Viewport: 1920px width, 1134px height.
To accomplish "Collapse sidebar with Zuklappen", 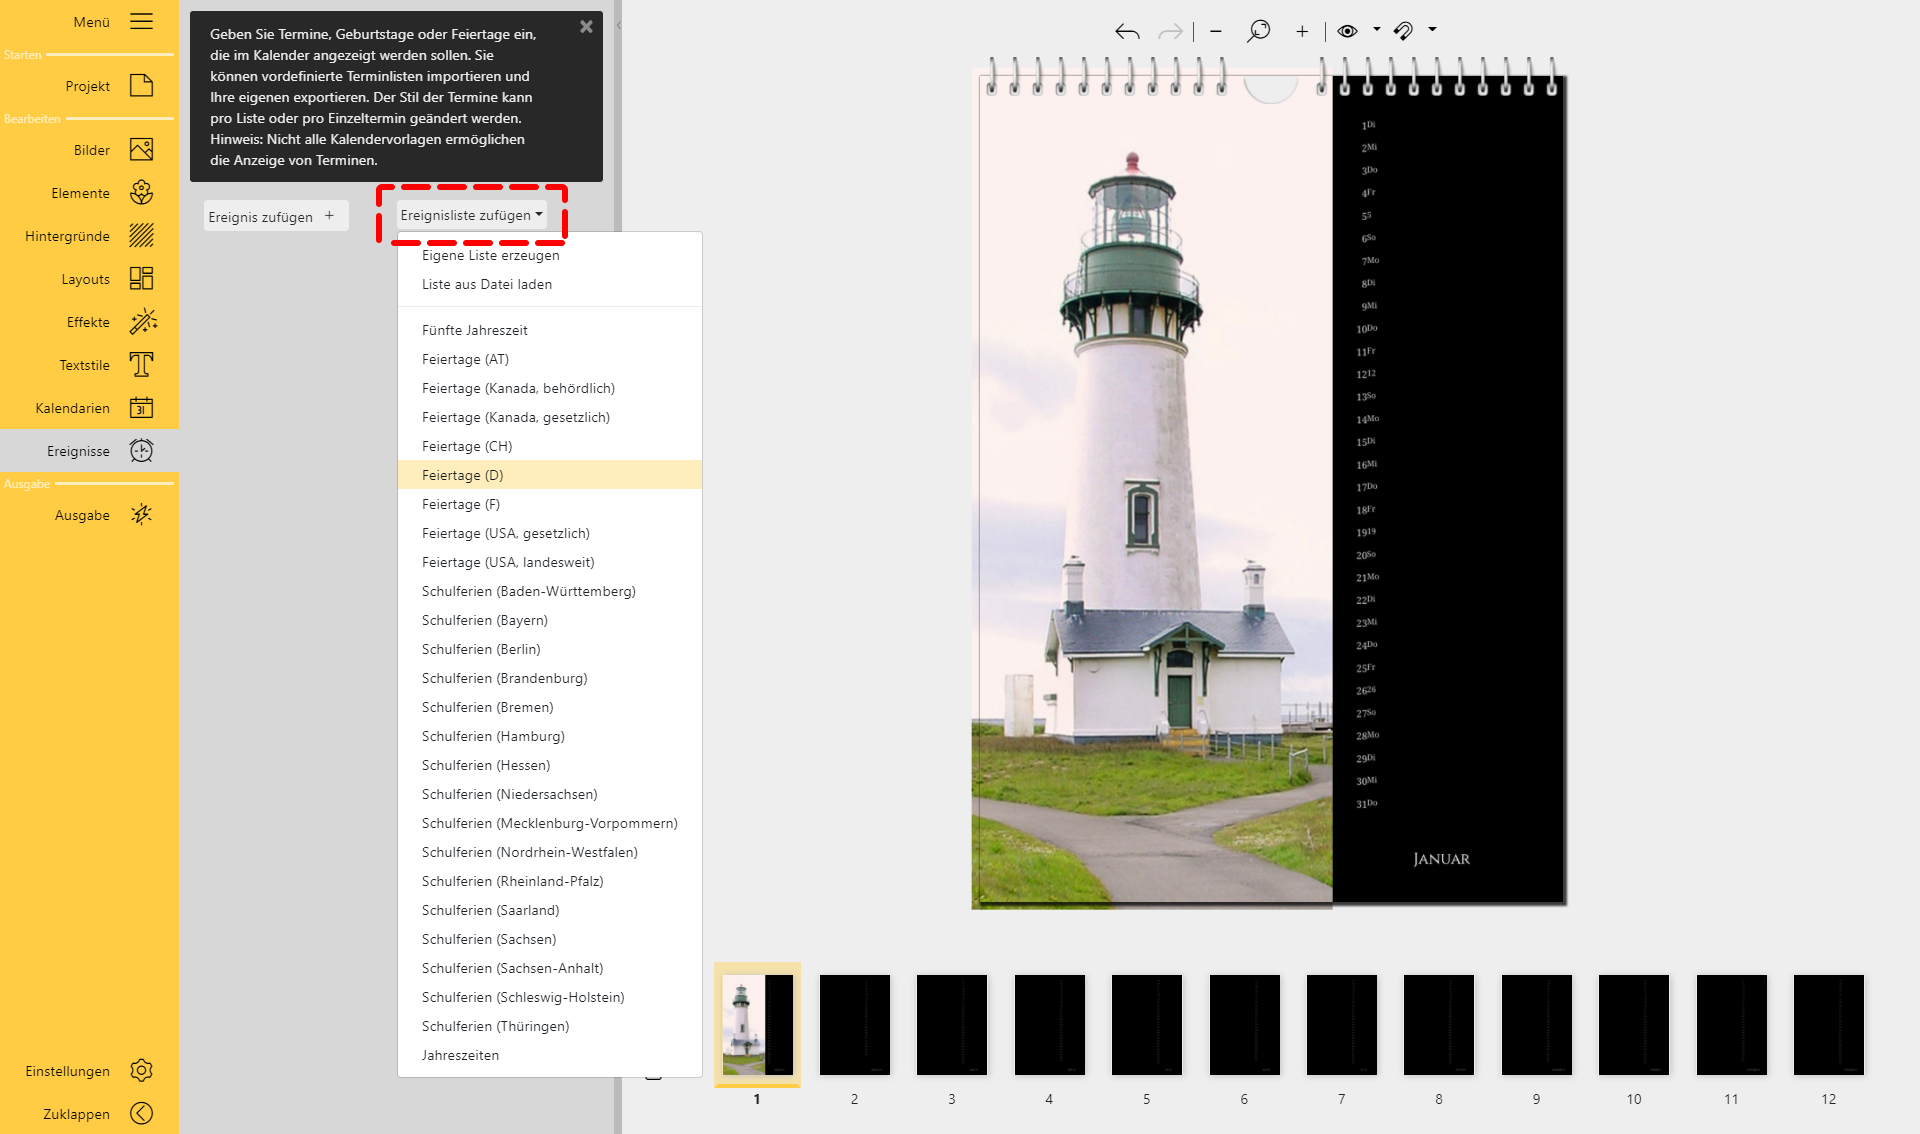I will click(141, 1113).
